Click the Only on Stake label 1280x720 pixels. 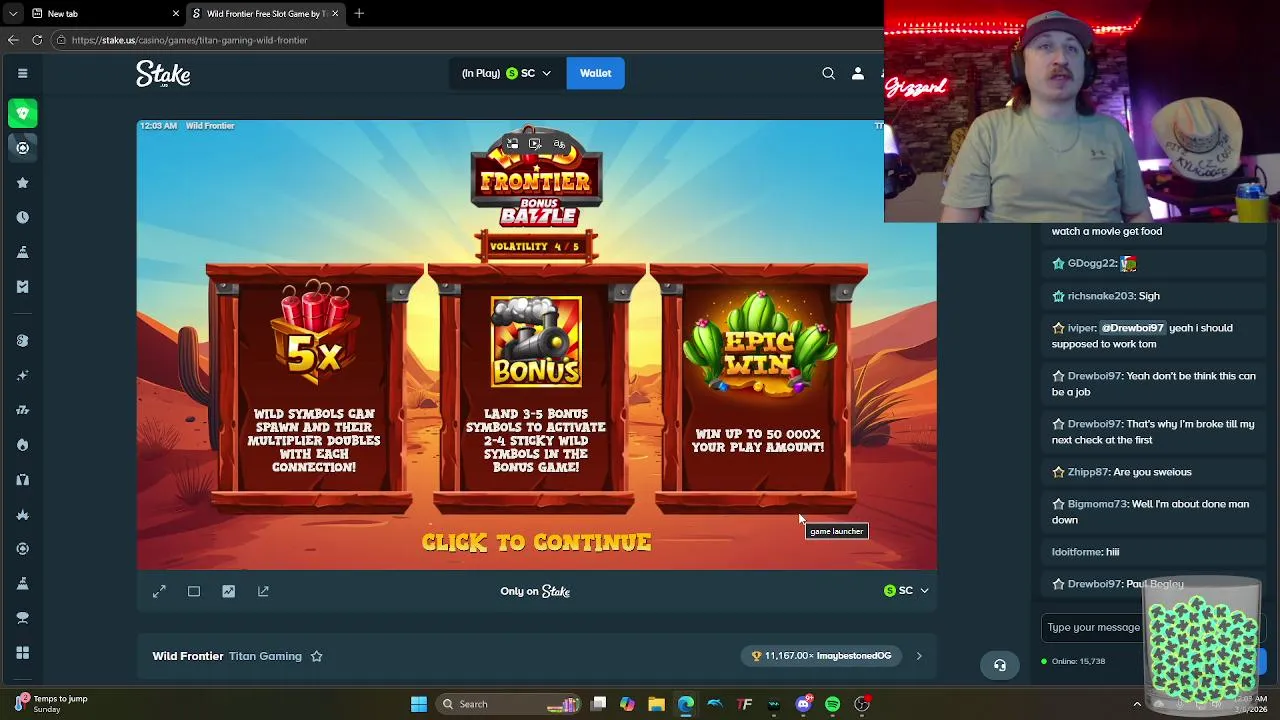click(x=535, y=591)
